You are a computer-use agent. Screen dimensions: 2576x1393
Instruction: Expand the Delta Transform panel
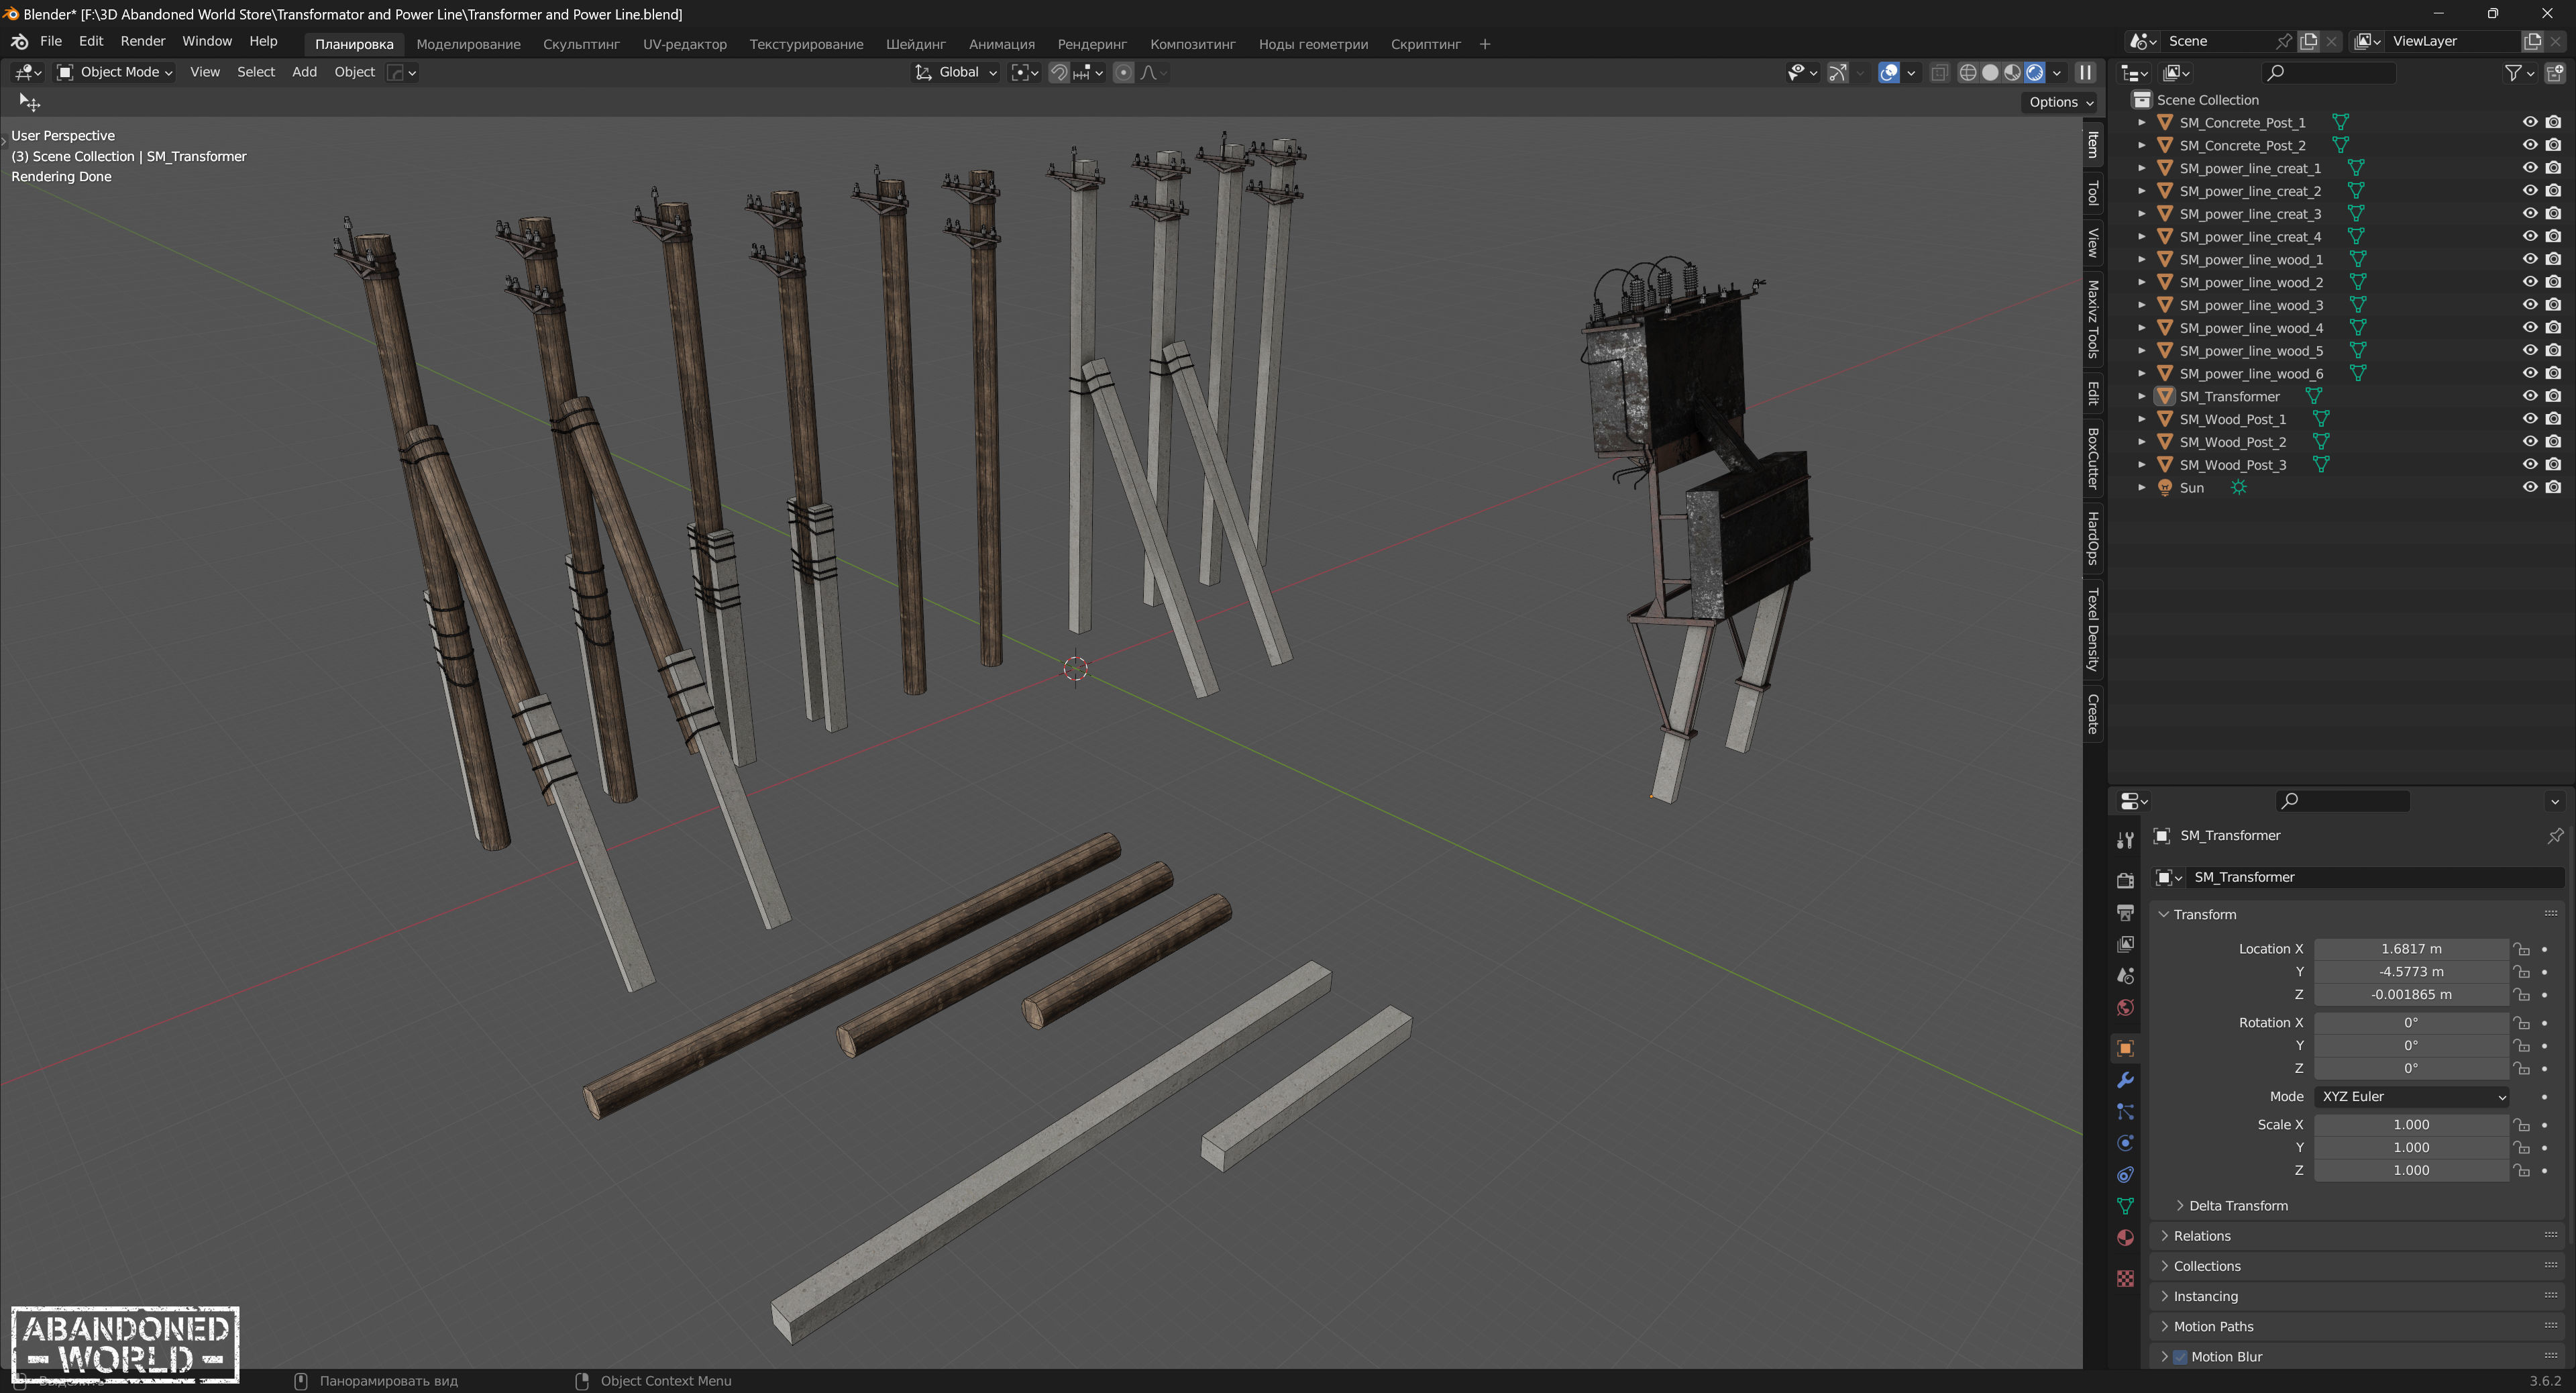(x=2238, y=1206)
